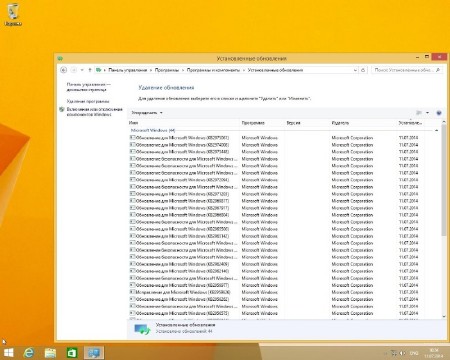Click 'Установленные обновления' breadcrumb
Viewport: 450px width, 360px height.
coord(275,70)
